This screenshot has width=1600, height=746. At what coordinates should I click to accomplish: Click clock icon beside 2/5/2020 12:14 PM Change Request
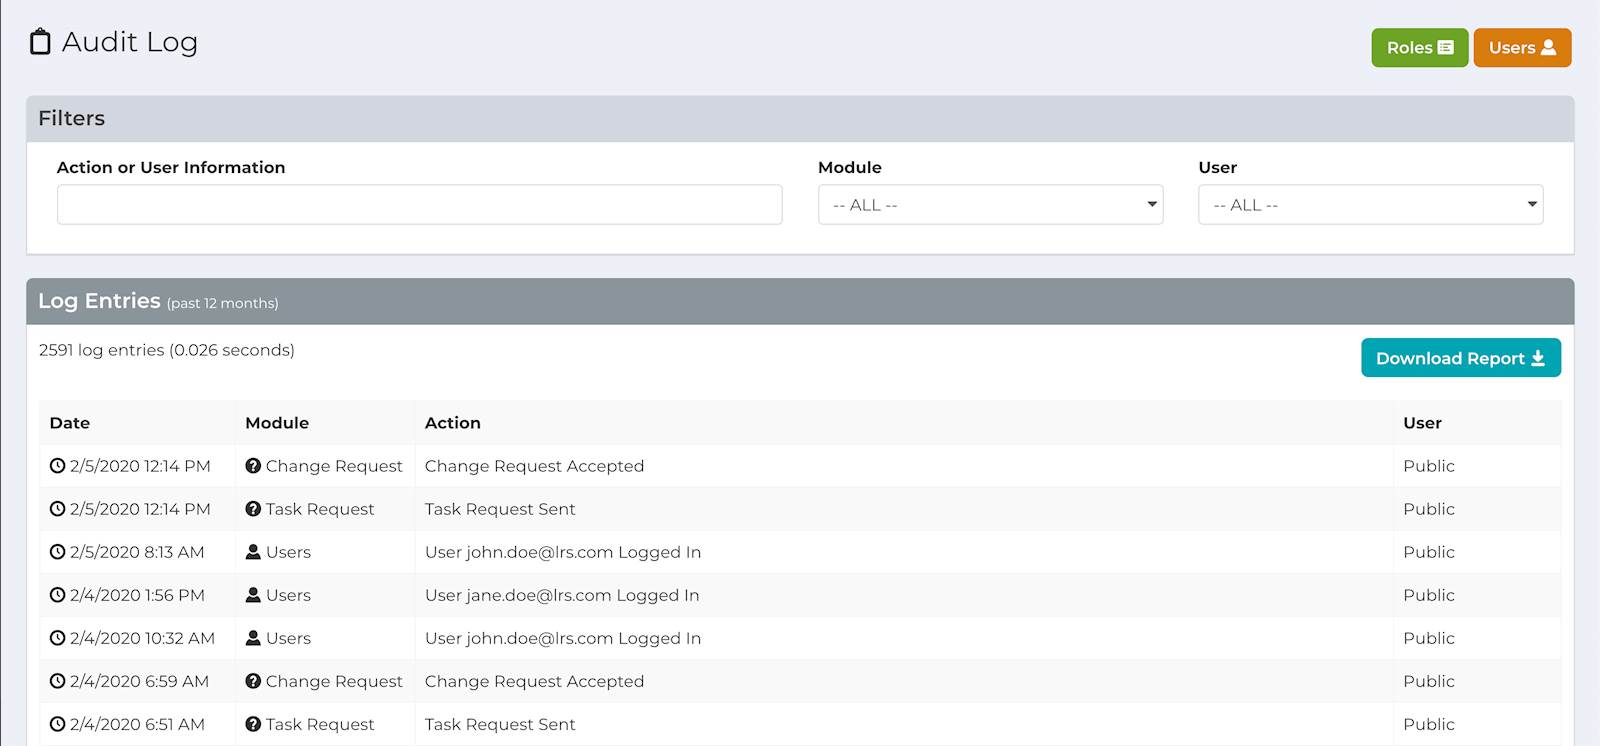tap(58, 466)
